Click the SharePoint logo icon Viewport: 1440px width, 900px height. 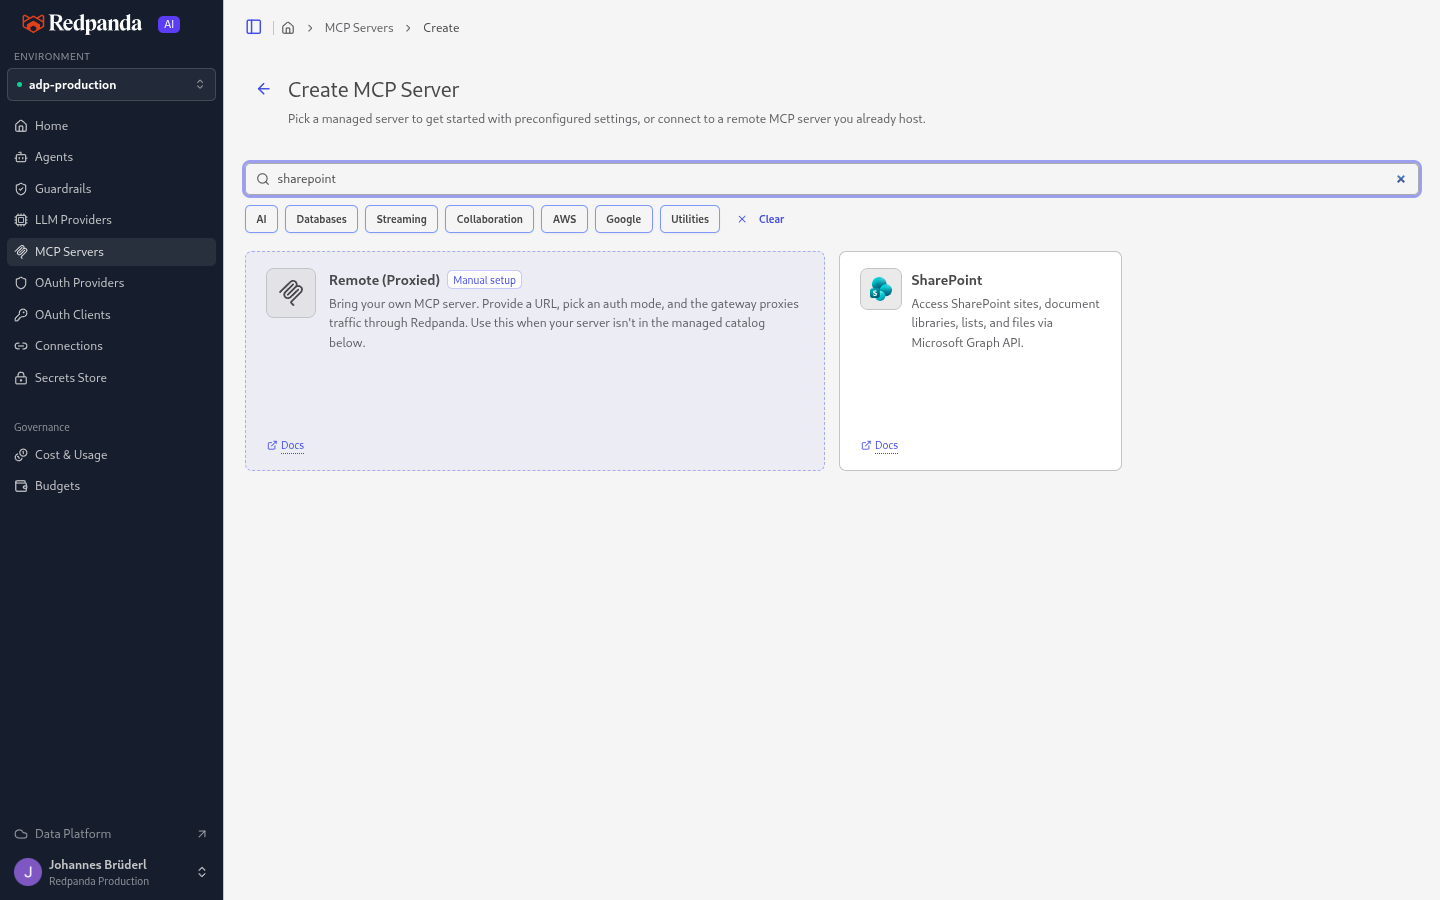click(x=881, y=289)
